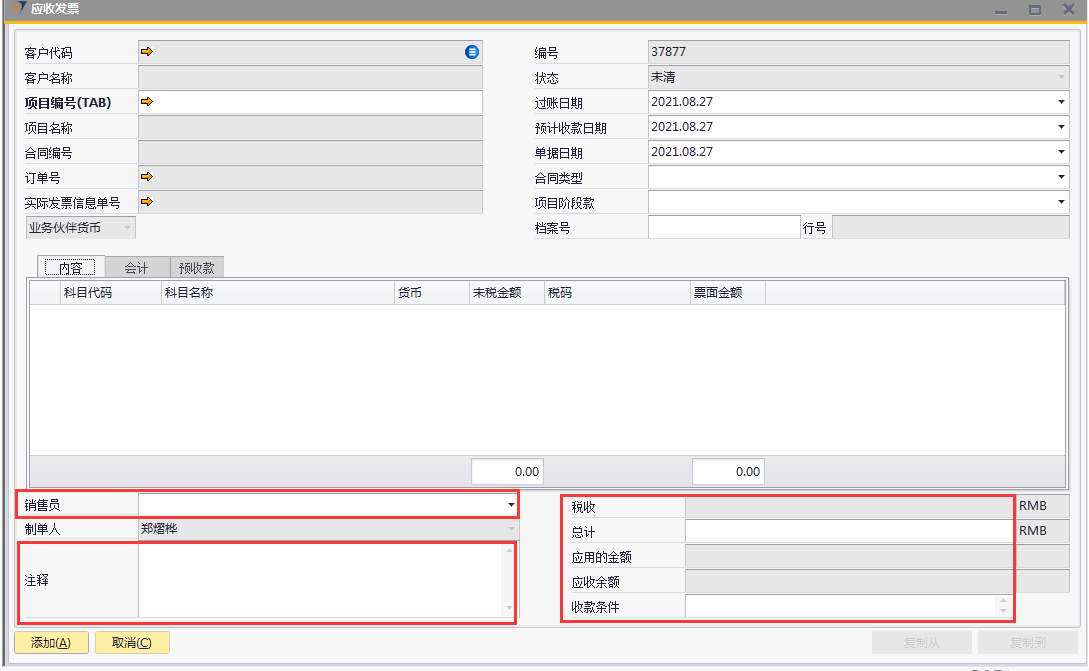Expand the project stage payment dropdown
Image resolution: width=1089 pixels, height=671 pixels.
(1060, 202)
